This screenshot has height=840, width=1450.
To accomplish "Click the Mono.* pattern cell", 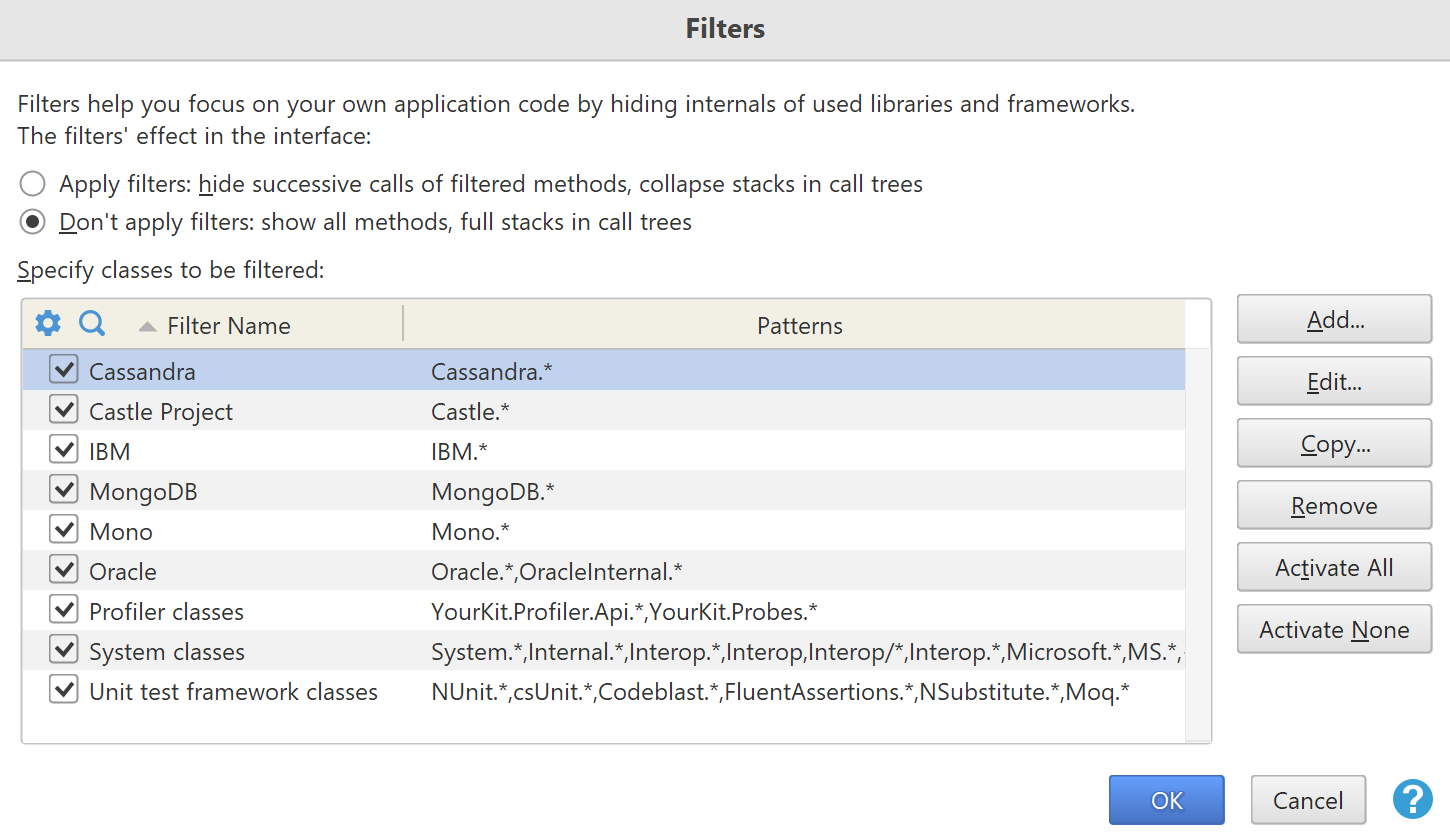I will (x=471, y=532).
